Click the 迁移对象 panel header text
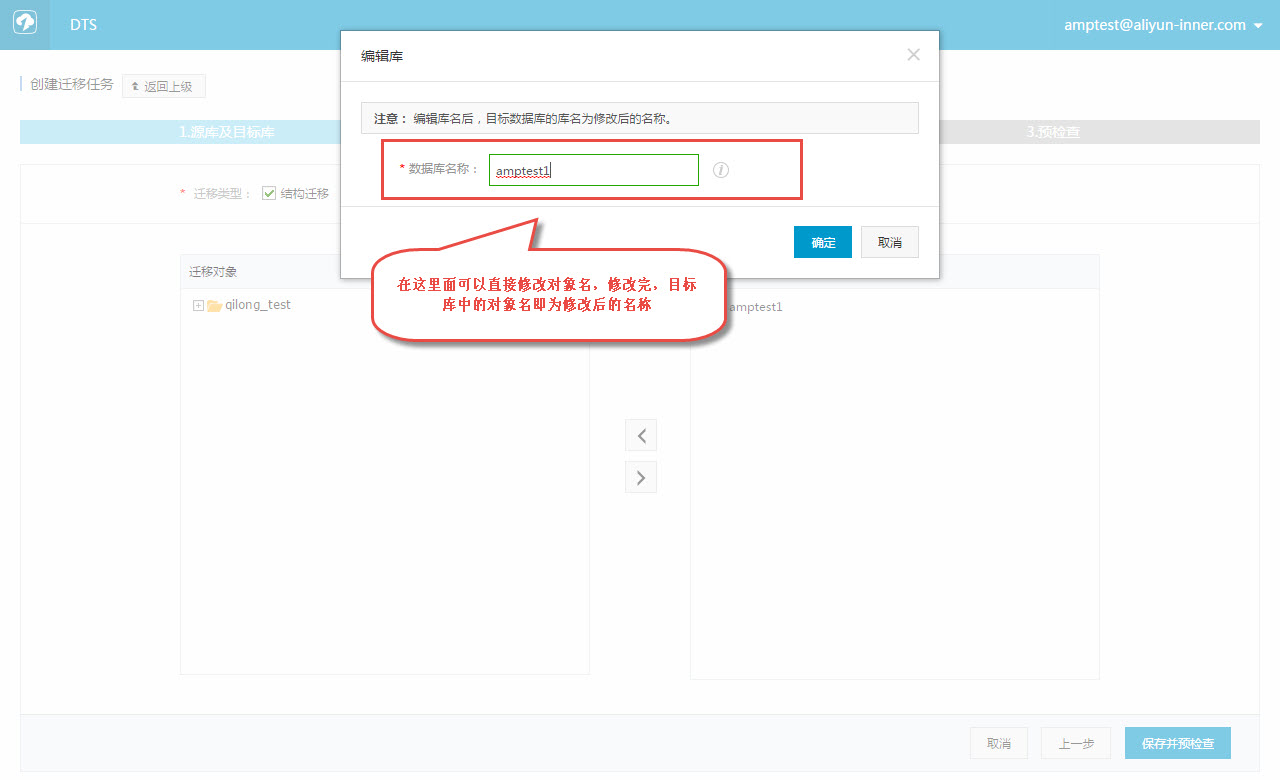Screen dimensions: 1280x780 point(213,272)
